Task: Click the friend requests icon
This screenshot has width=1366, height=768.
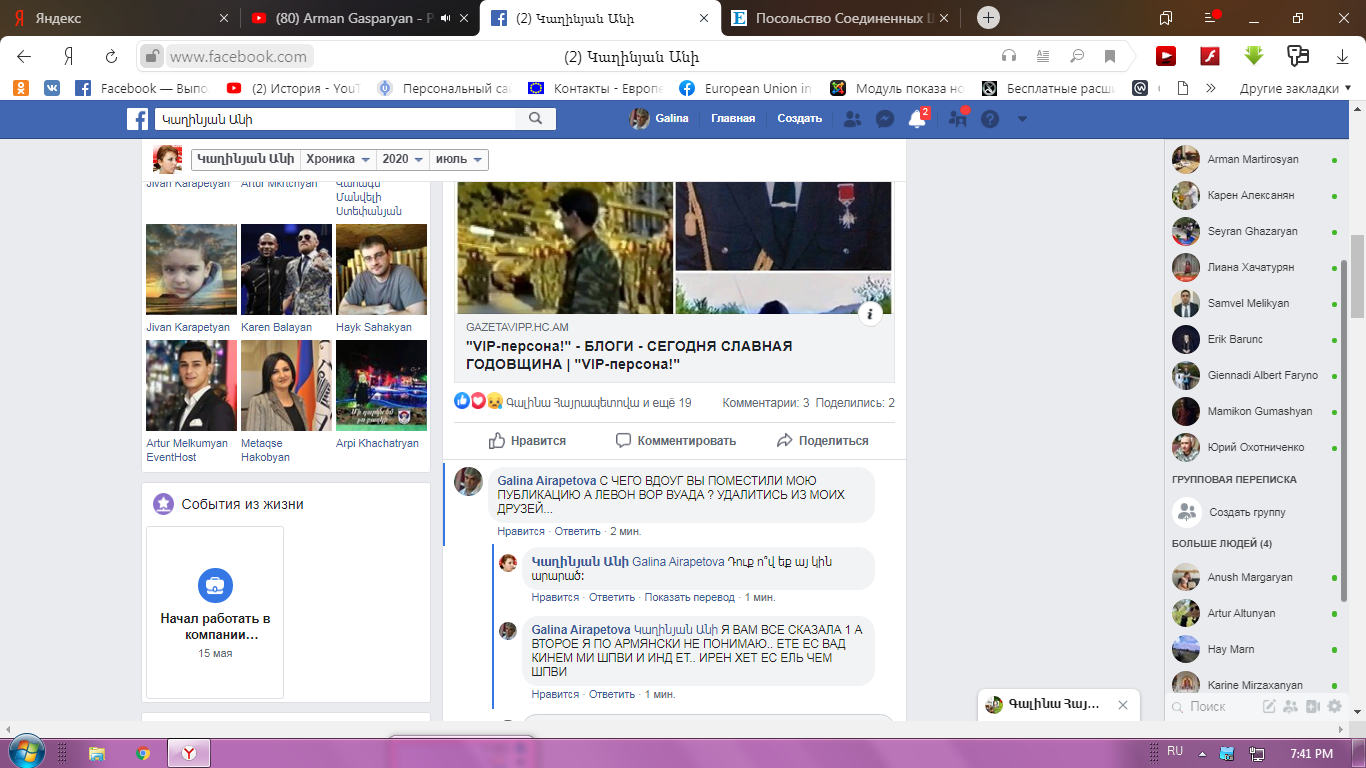Action: coord(852,119)
